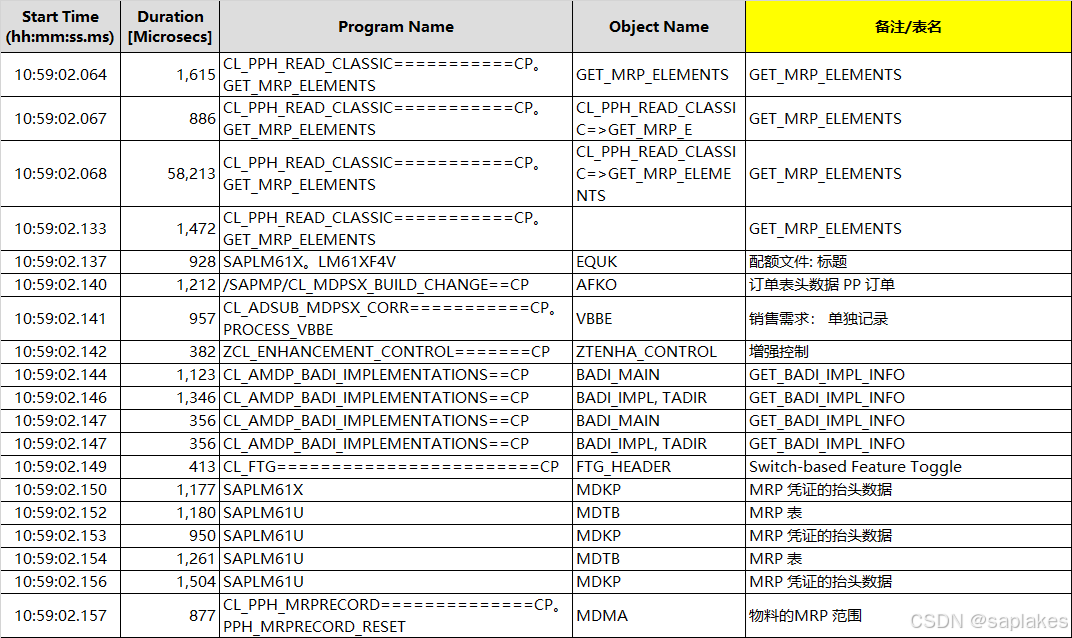The width and height of the screenshot is (1072, 638).
Task: Click remark 增强控制
Action: pyautogui.click(x=779, y=351)
